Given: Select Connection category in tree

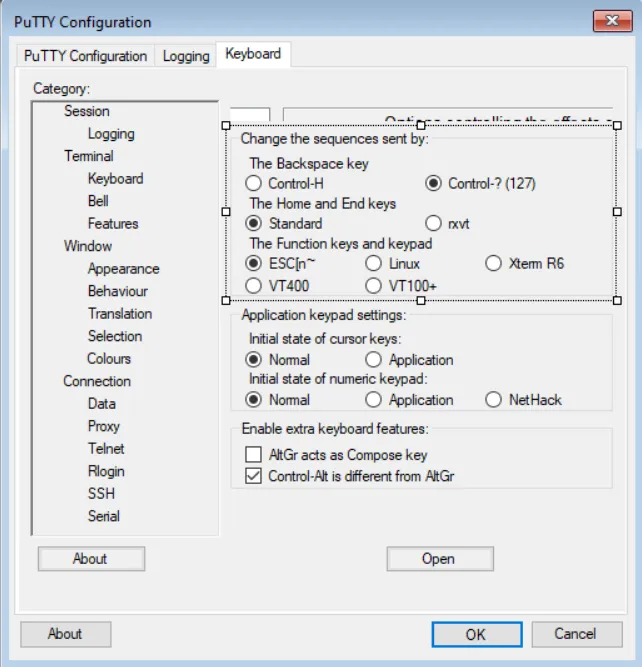Looking at the screenshot, I should 97,381.
